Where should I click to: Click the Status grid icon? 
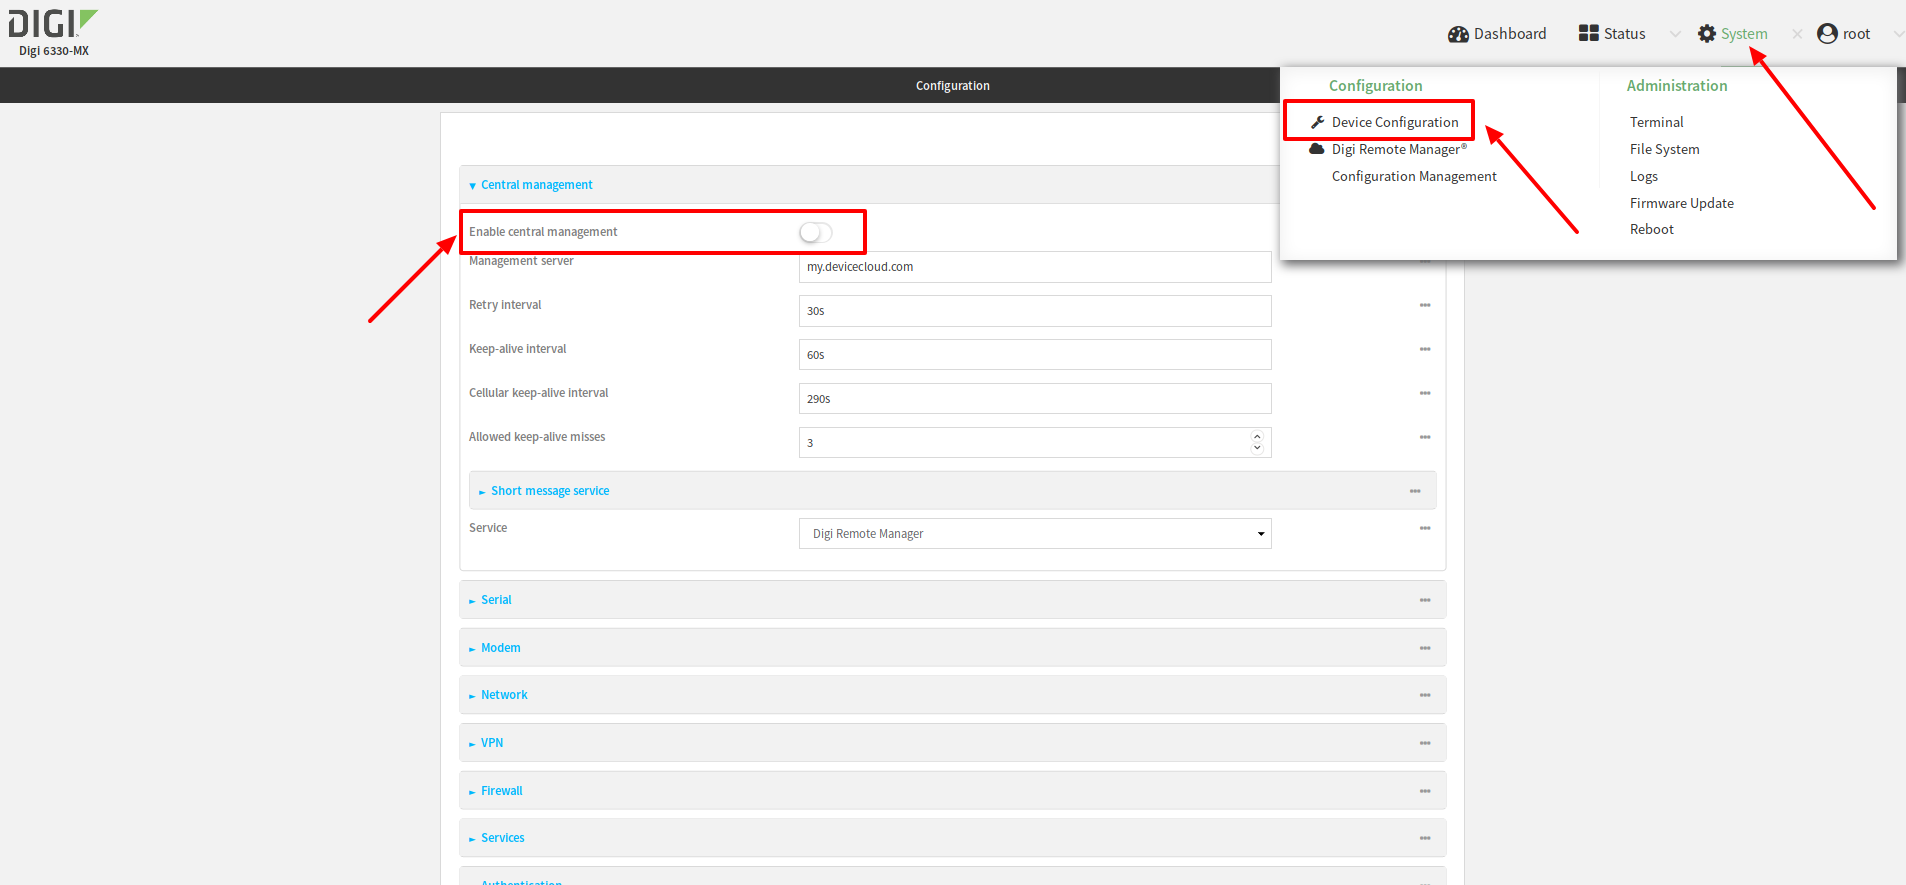click(x=1588, y=33)
